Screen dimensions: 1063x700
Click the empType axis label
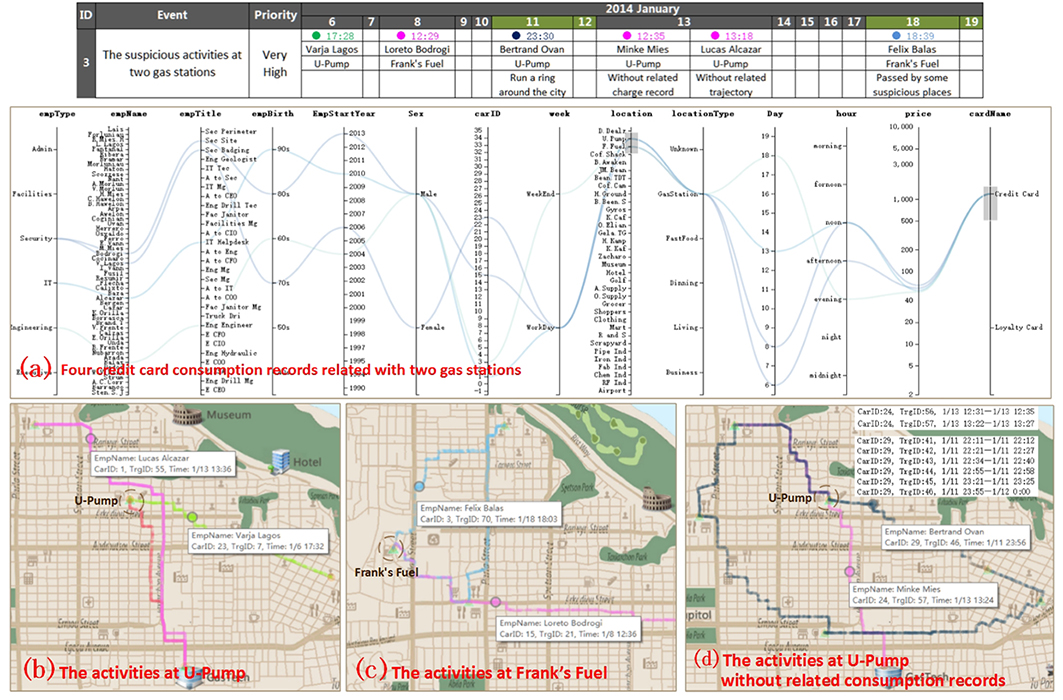coord(57,114)
